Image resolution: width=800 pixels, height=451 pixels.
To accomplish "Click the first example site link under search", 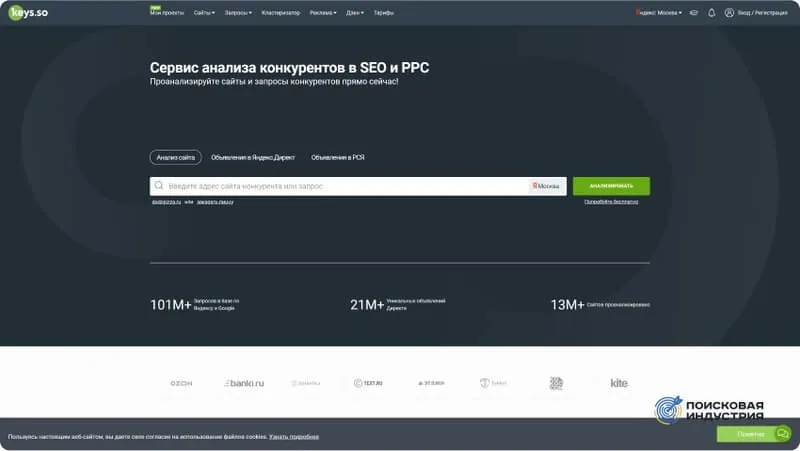I will 166,202.
